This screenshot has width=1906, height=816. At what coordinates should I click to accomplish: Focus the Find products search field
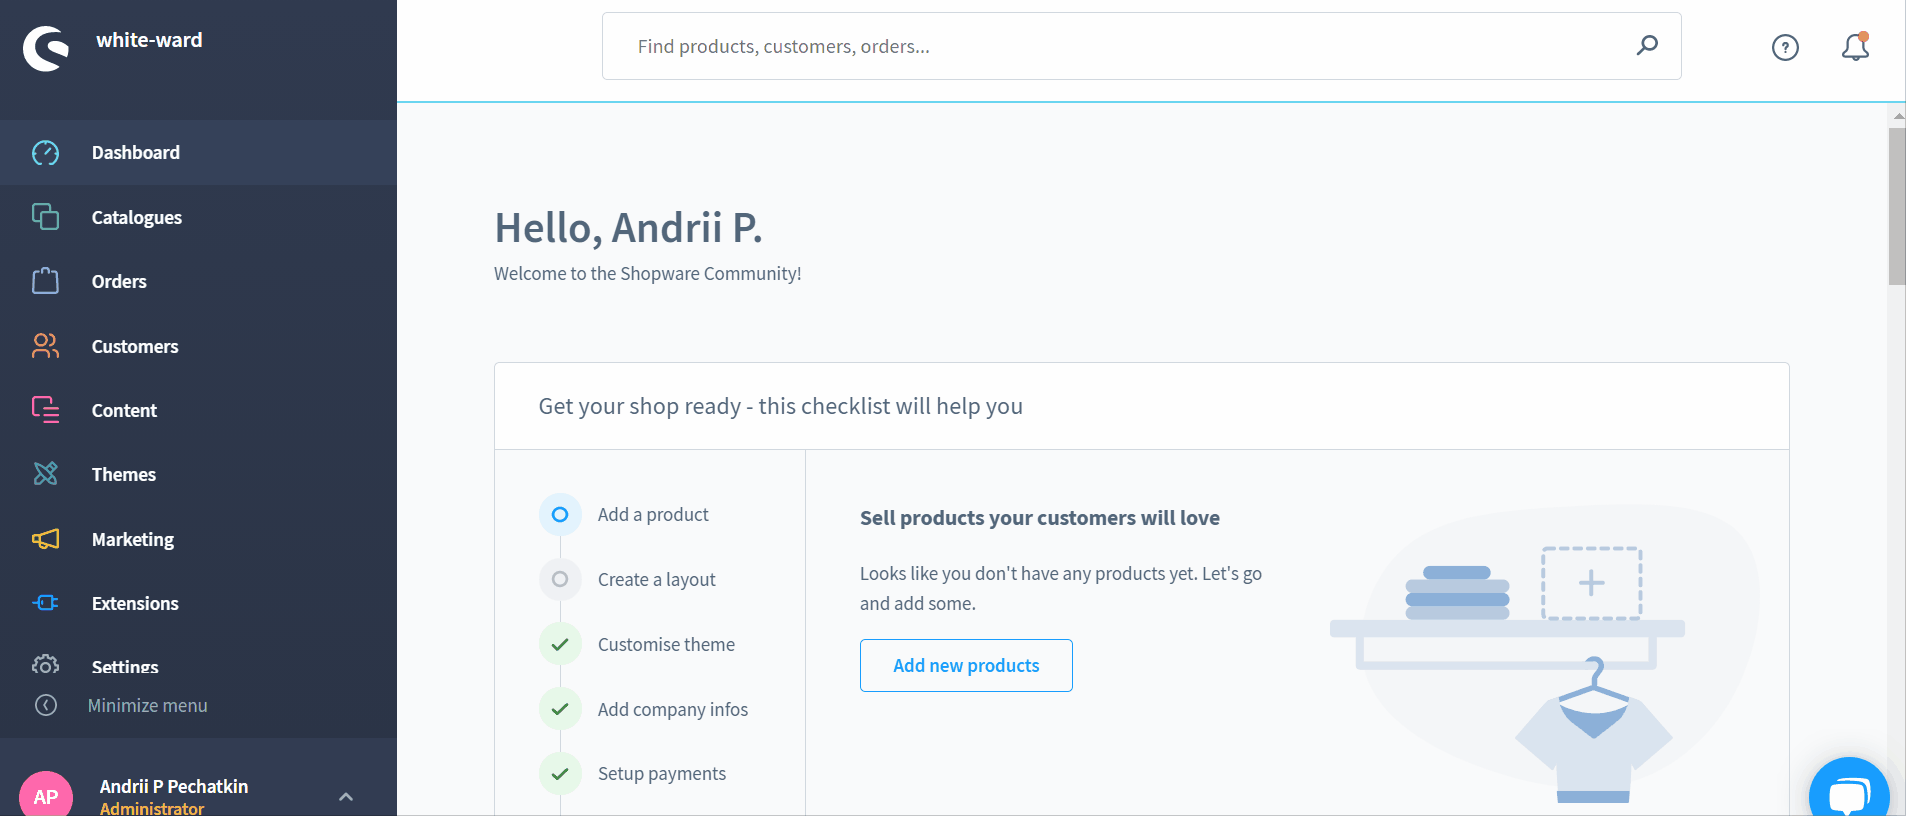point(1141,46)
